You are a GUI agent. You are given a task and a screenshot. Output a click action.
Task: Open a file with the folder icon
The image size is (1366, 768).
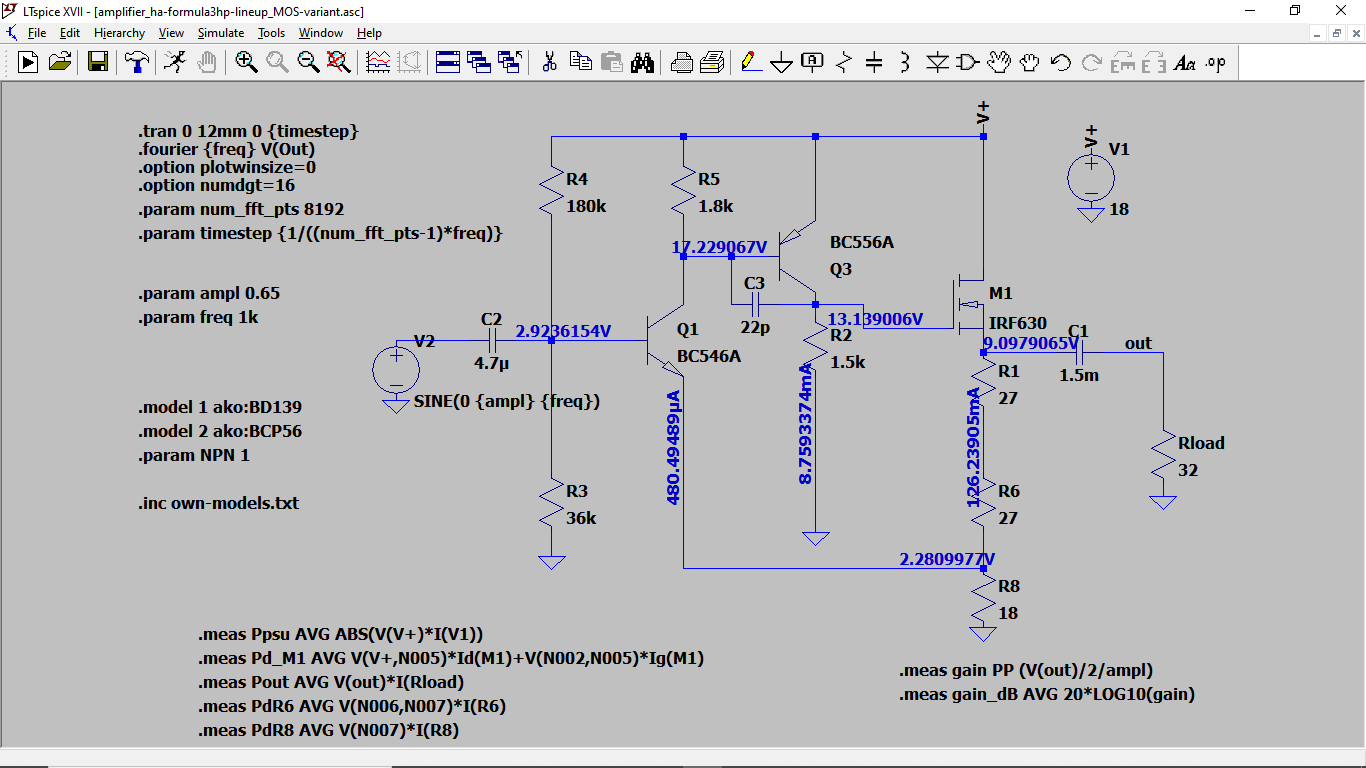point(61,62)
